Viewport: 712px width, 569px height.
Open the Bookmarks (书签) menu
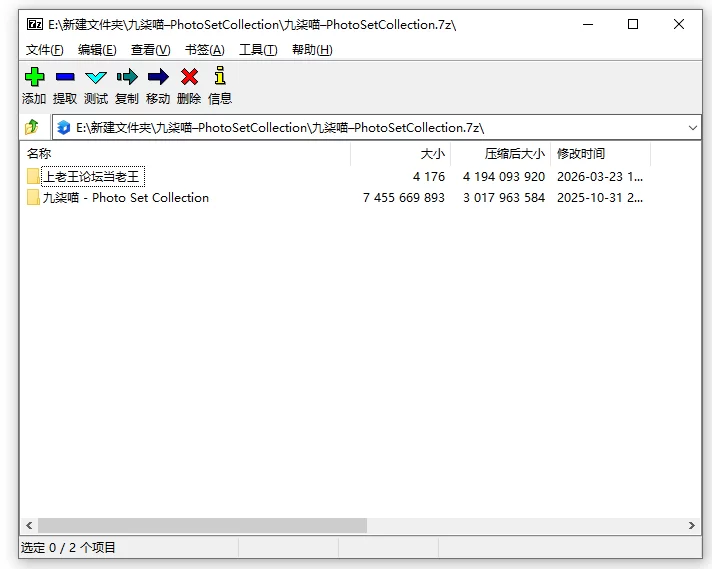[x=204, y=50]
